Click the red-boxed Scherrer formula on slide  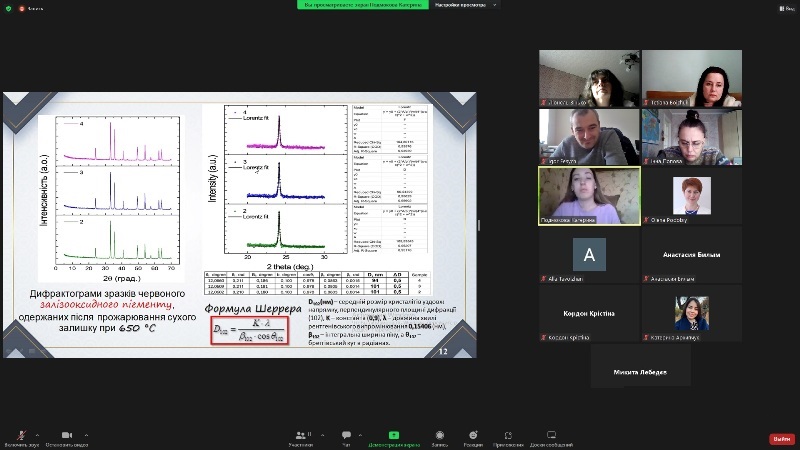click(x=249, y=331)
